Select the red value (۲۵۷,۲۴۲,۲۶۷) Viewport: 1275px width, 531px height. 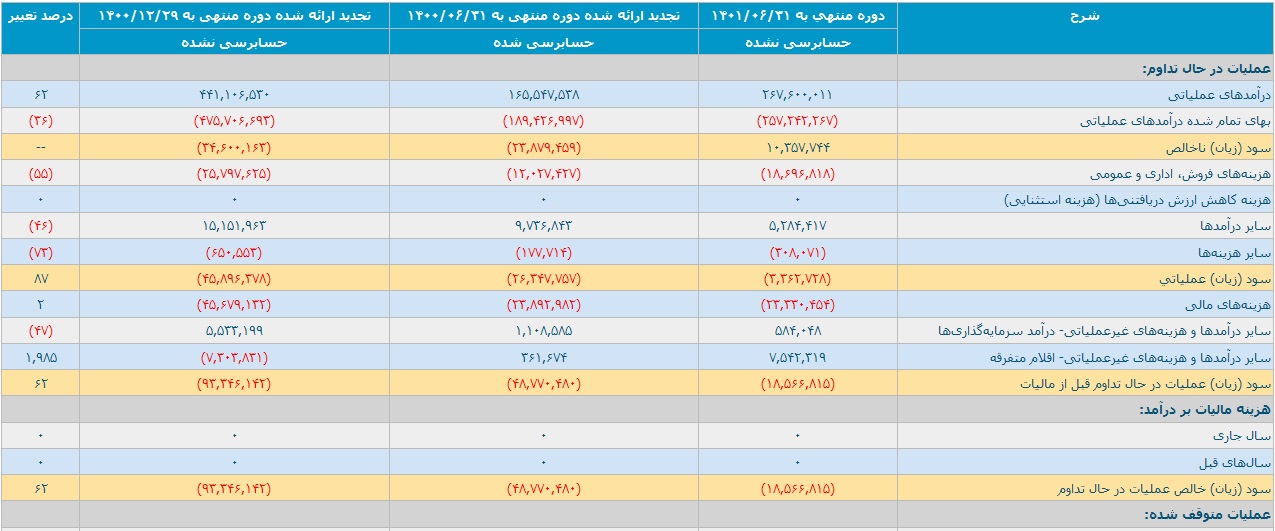[797, 121]
